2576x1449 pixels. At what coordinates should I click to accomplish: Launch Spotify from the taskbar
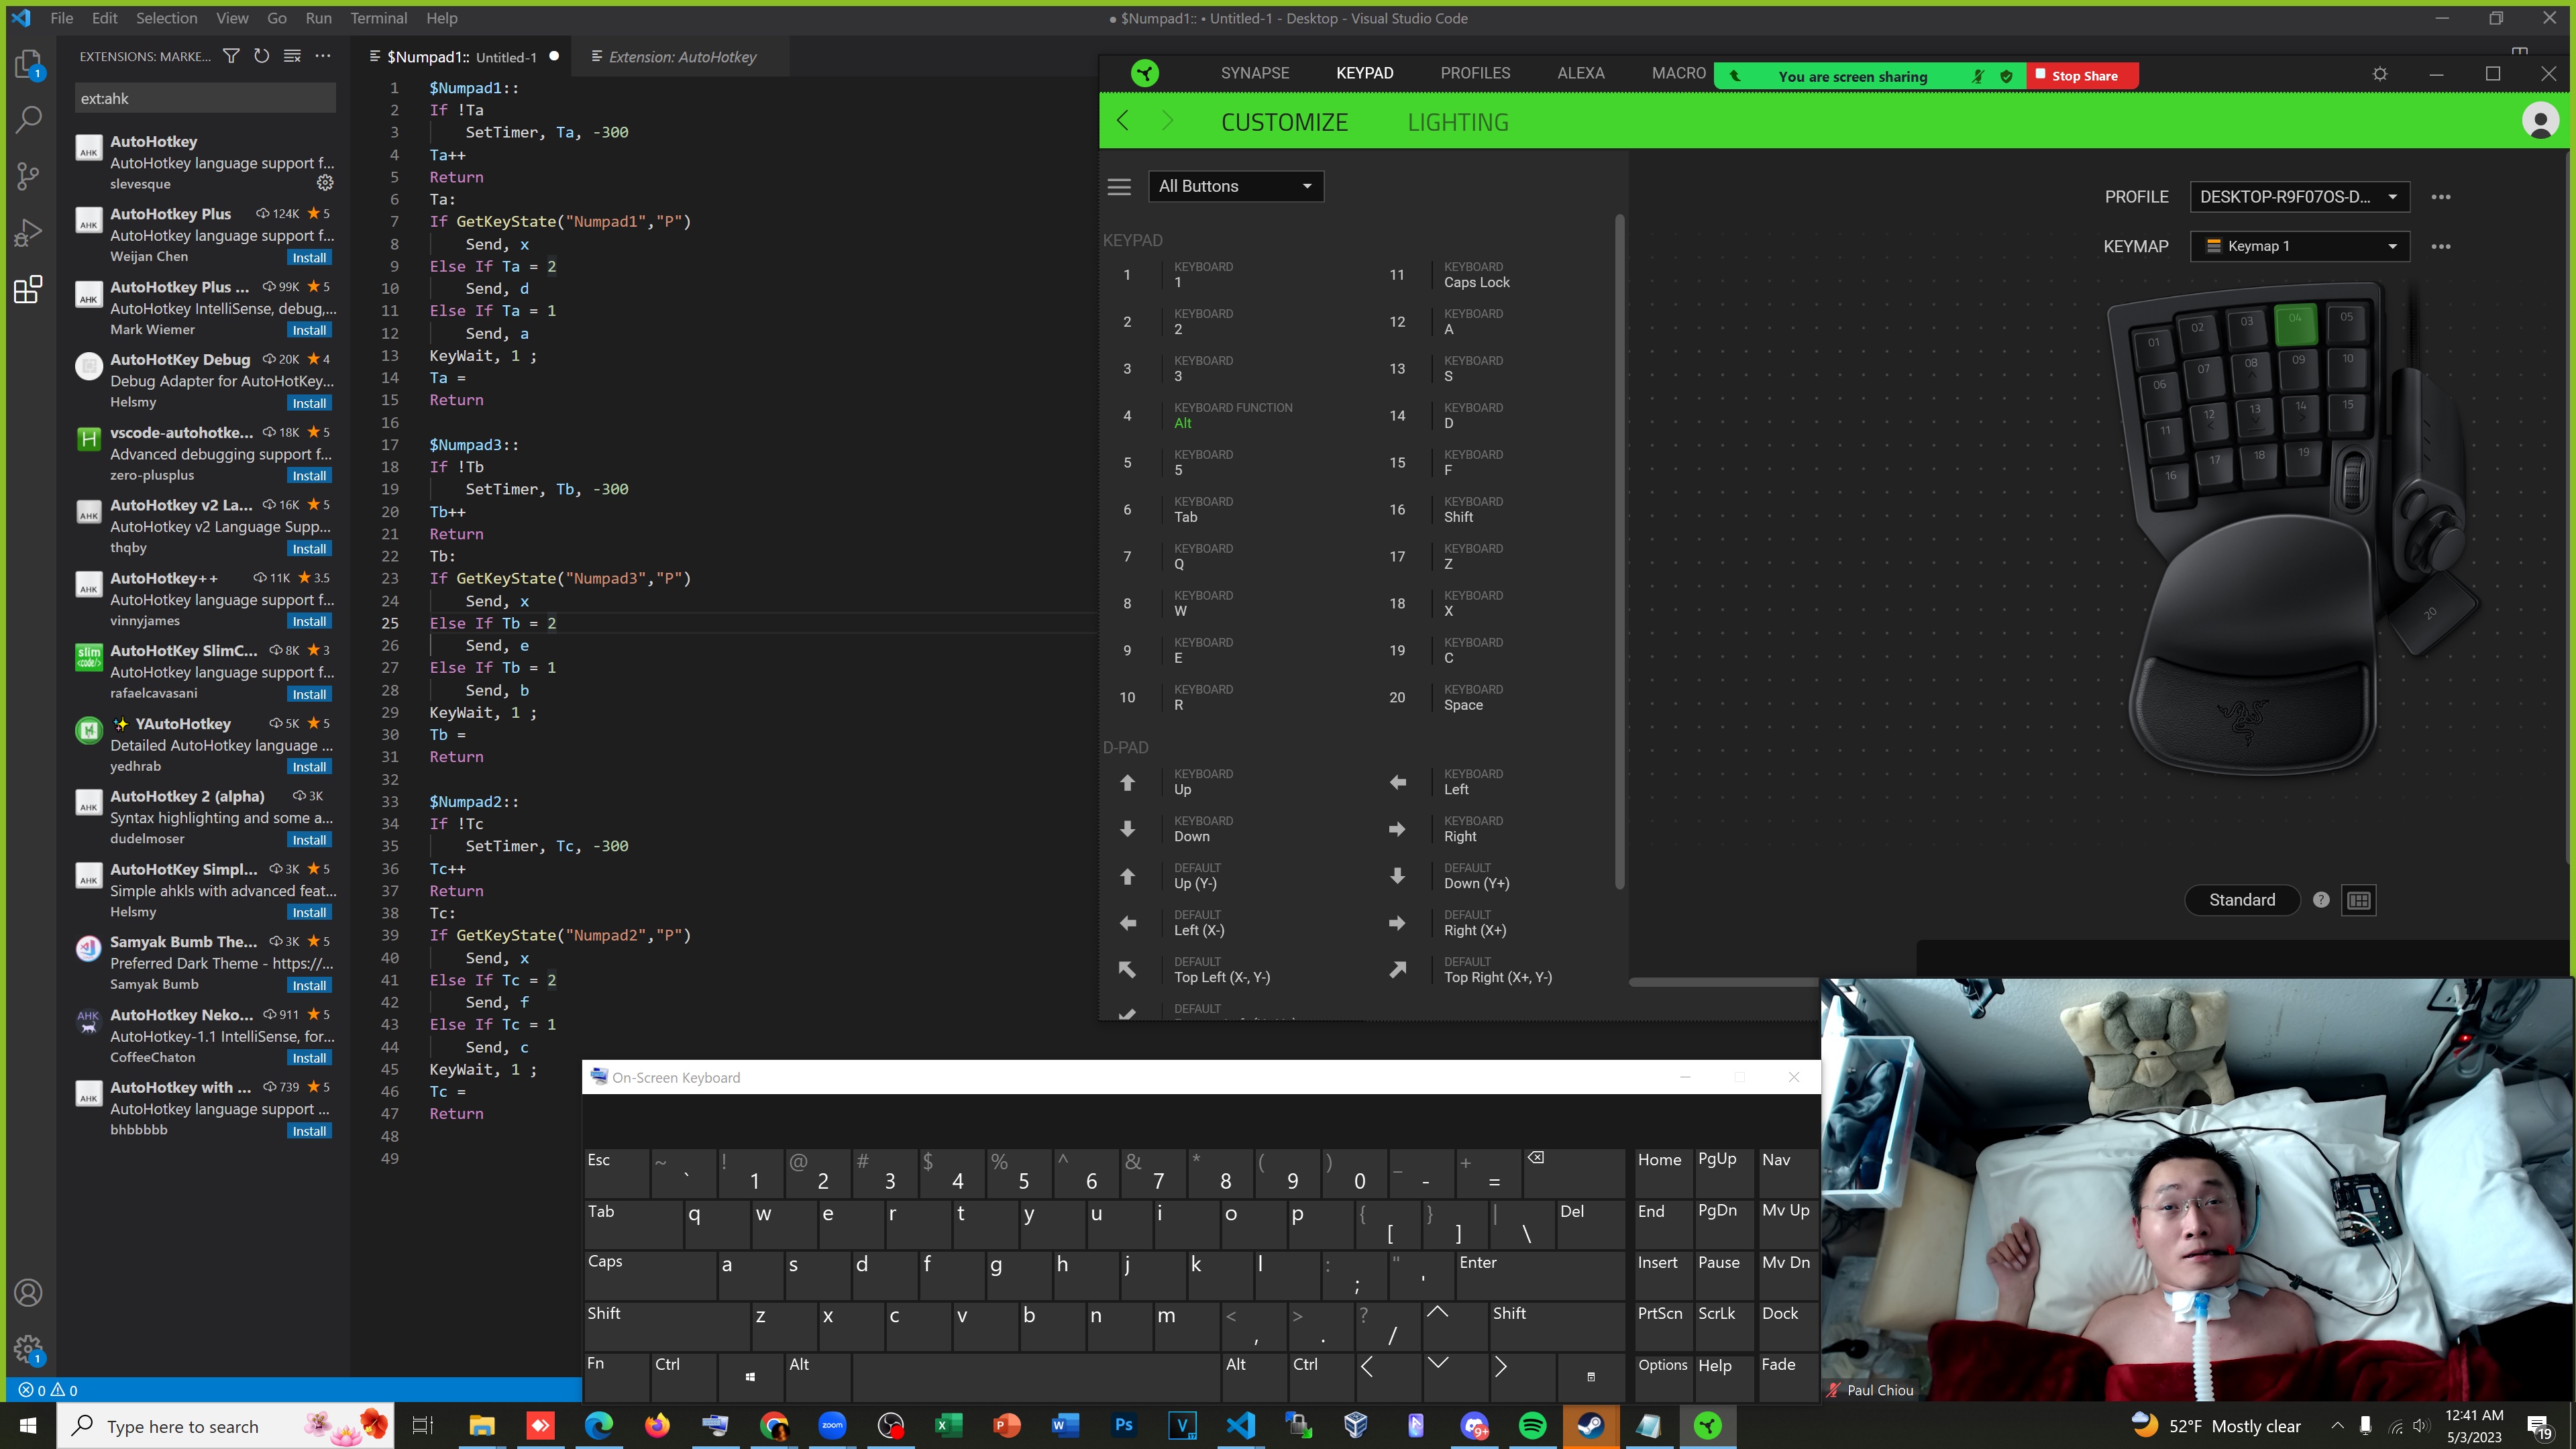(1532, 1426)
